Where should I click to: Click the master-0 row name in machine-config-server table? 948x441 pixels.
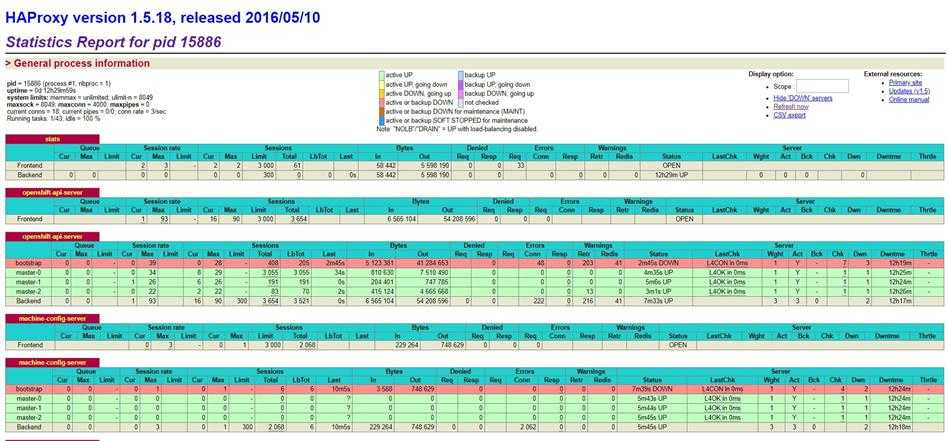29,399
